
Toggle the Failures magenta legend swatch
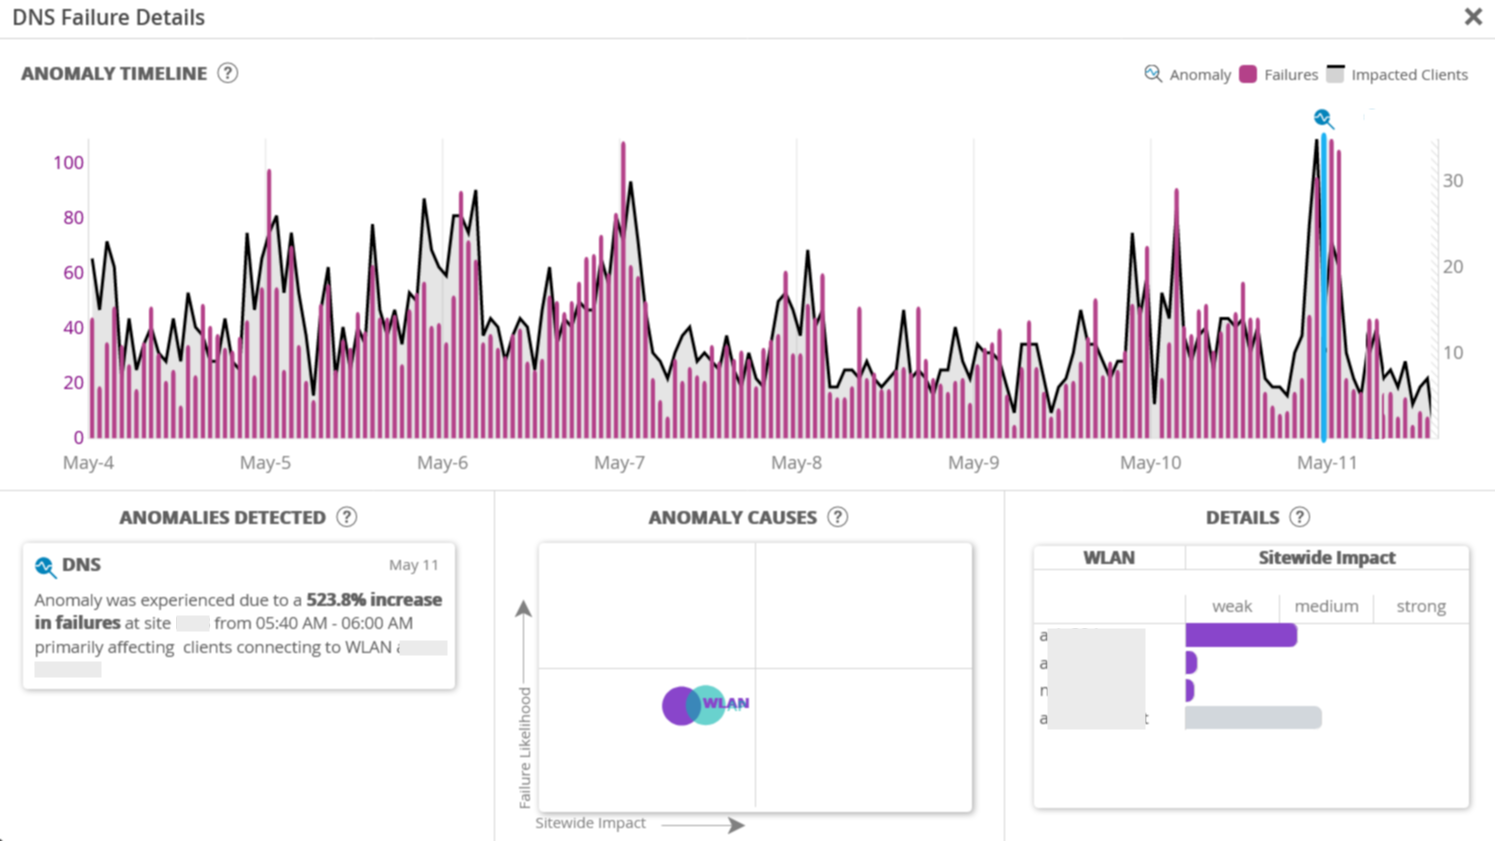1248,74
